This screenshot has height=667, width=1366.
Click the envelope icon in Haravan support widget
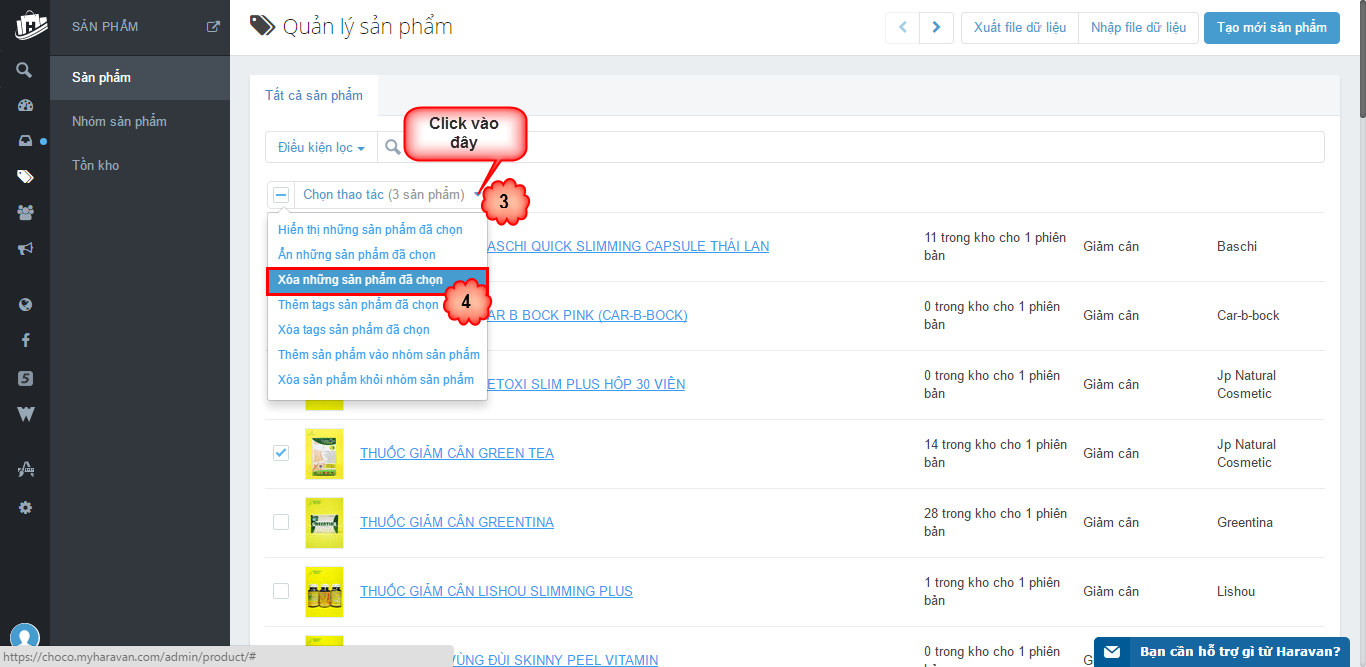point(1112,652)
